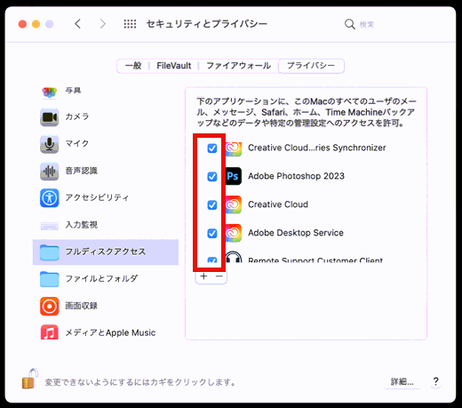Toggle the Adobe Photoshop 2023 checkbox
The height and width of the screenshot is (408, 462).
point(212,176)
